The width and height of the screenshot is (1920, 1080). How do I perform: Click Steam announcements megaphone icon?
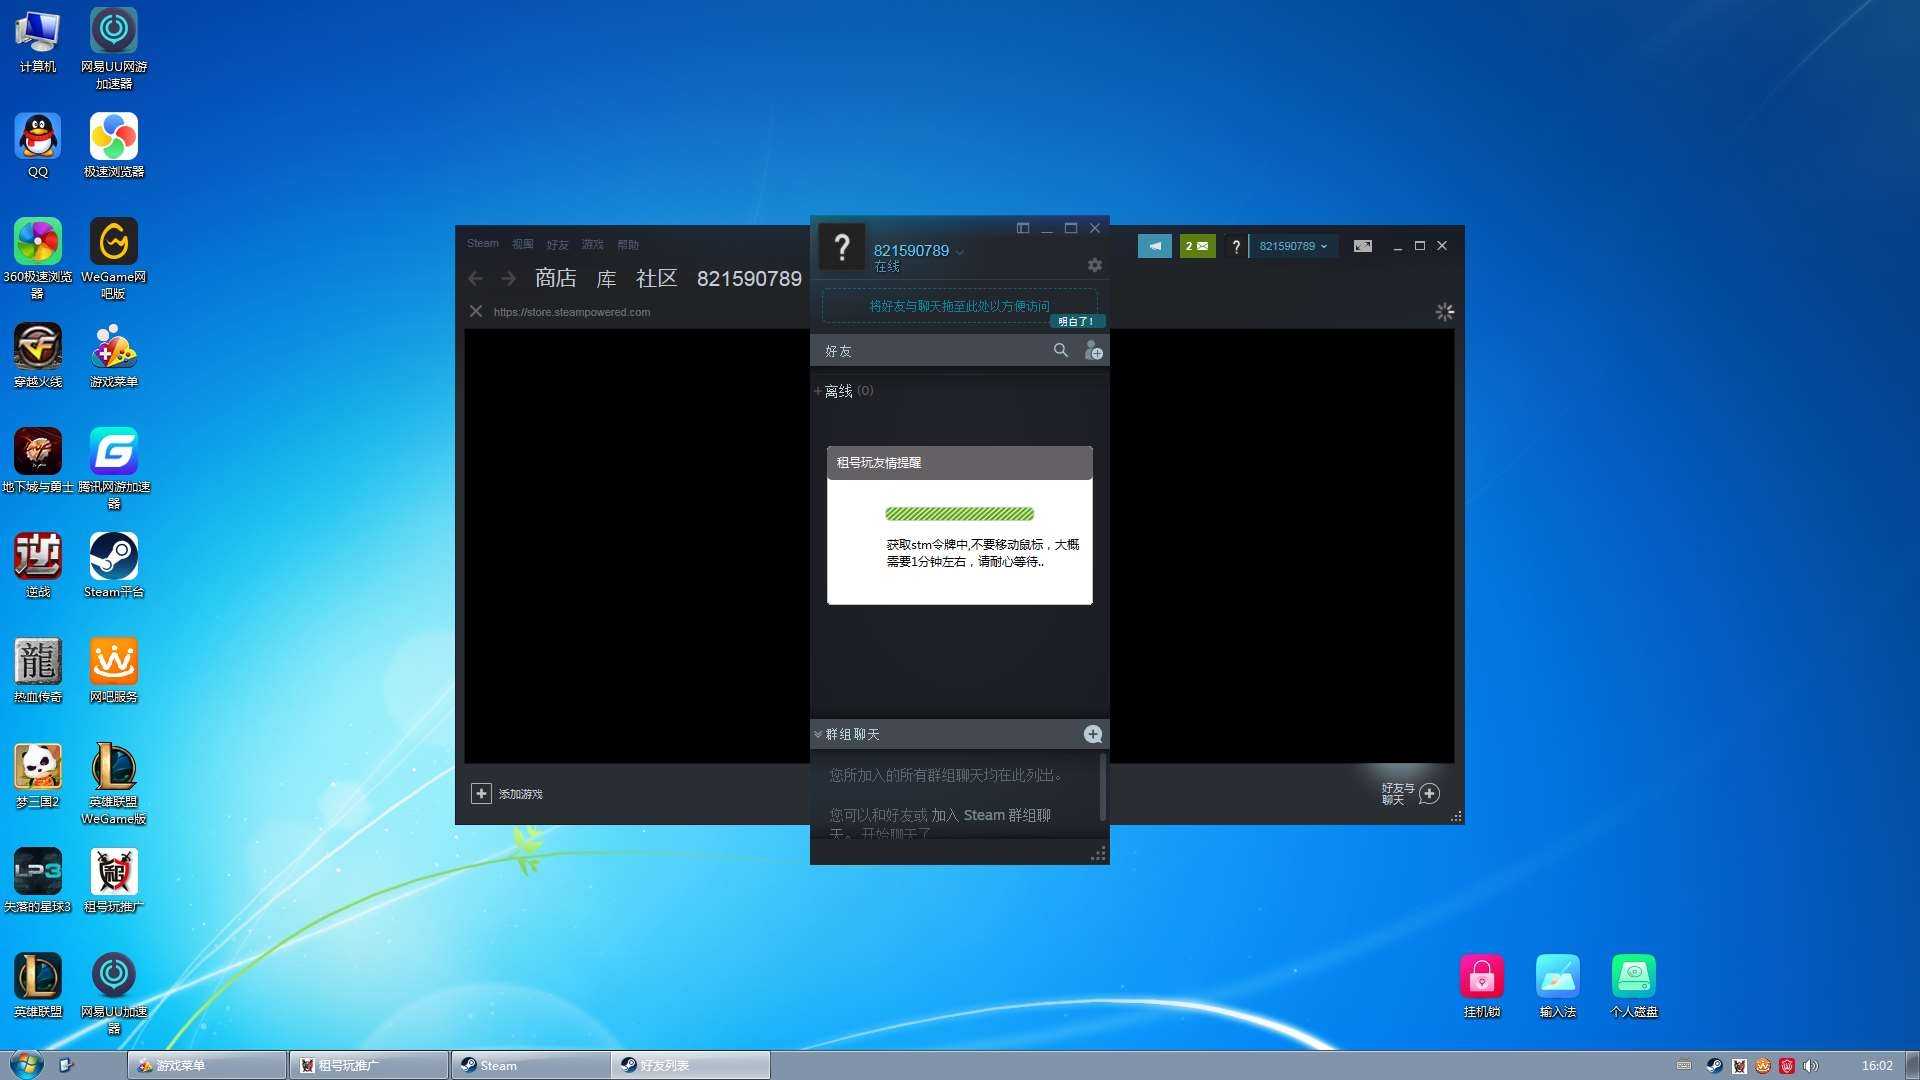(x=1155, y=246)
